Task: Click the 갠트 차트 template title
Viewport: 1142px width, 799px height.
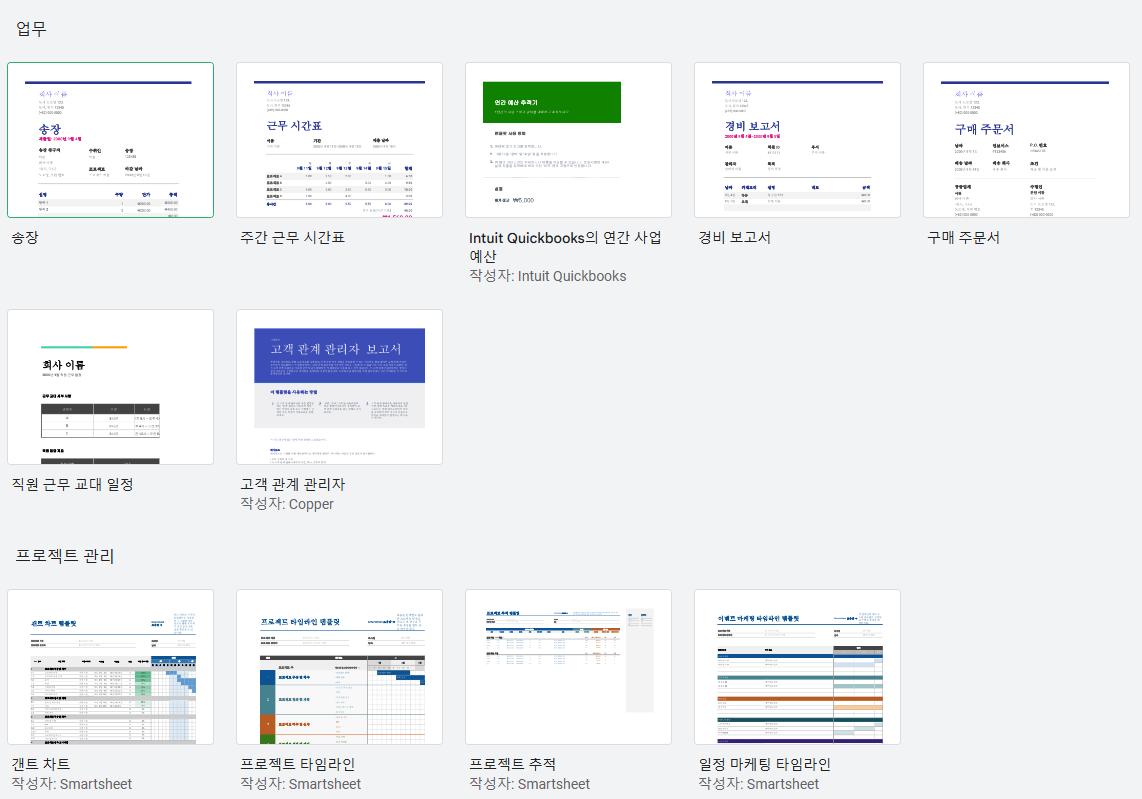Action: tap(42, 763)
